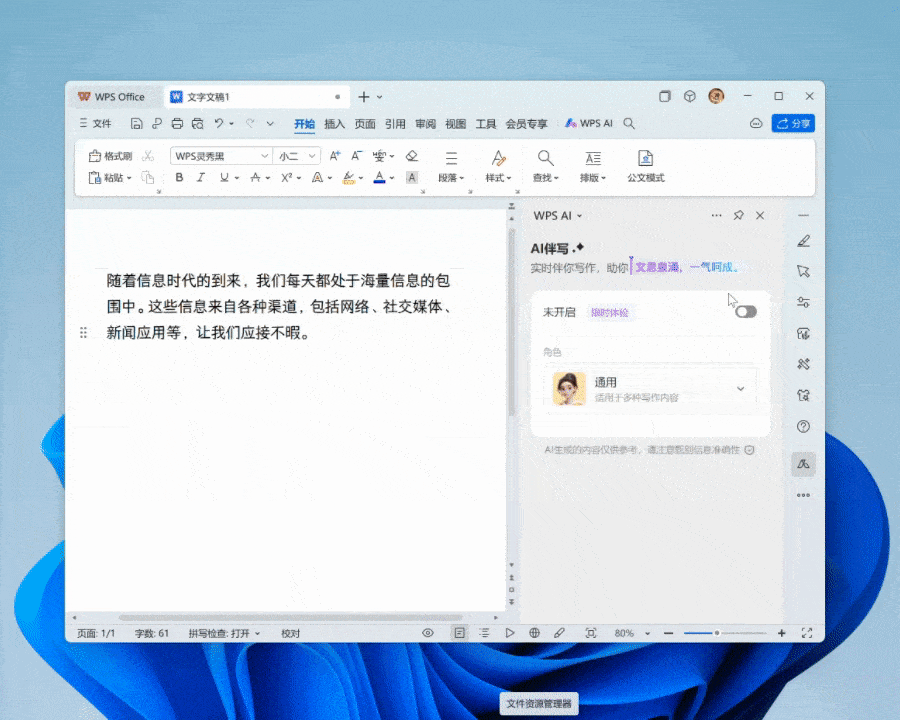Image resolution: width=900 pixels, height=720 pixels.
Task: Expand the 样式 styles dropdown
Action: 498,178
